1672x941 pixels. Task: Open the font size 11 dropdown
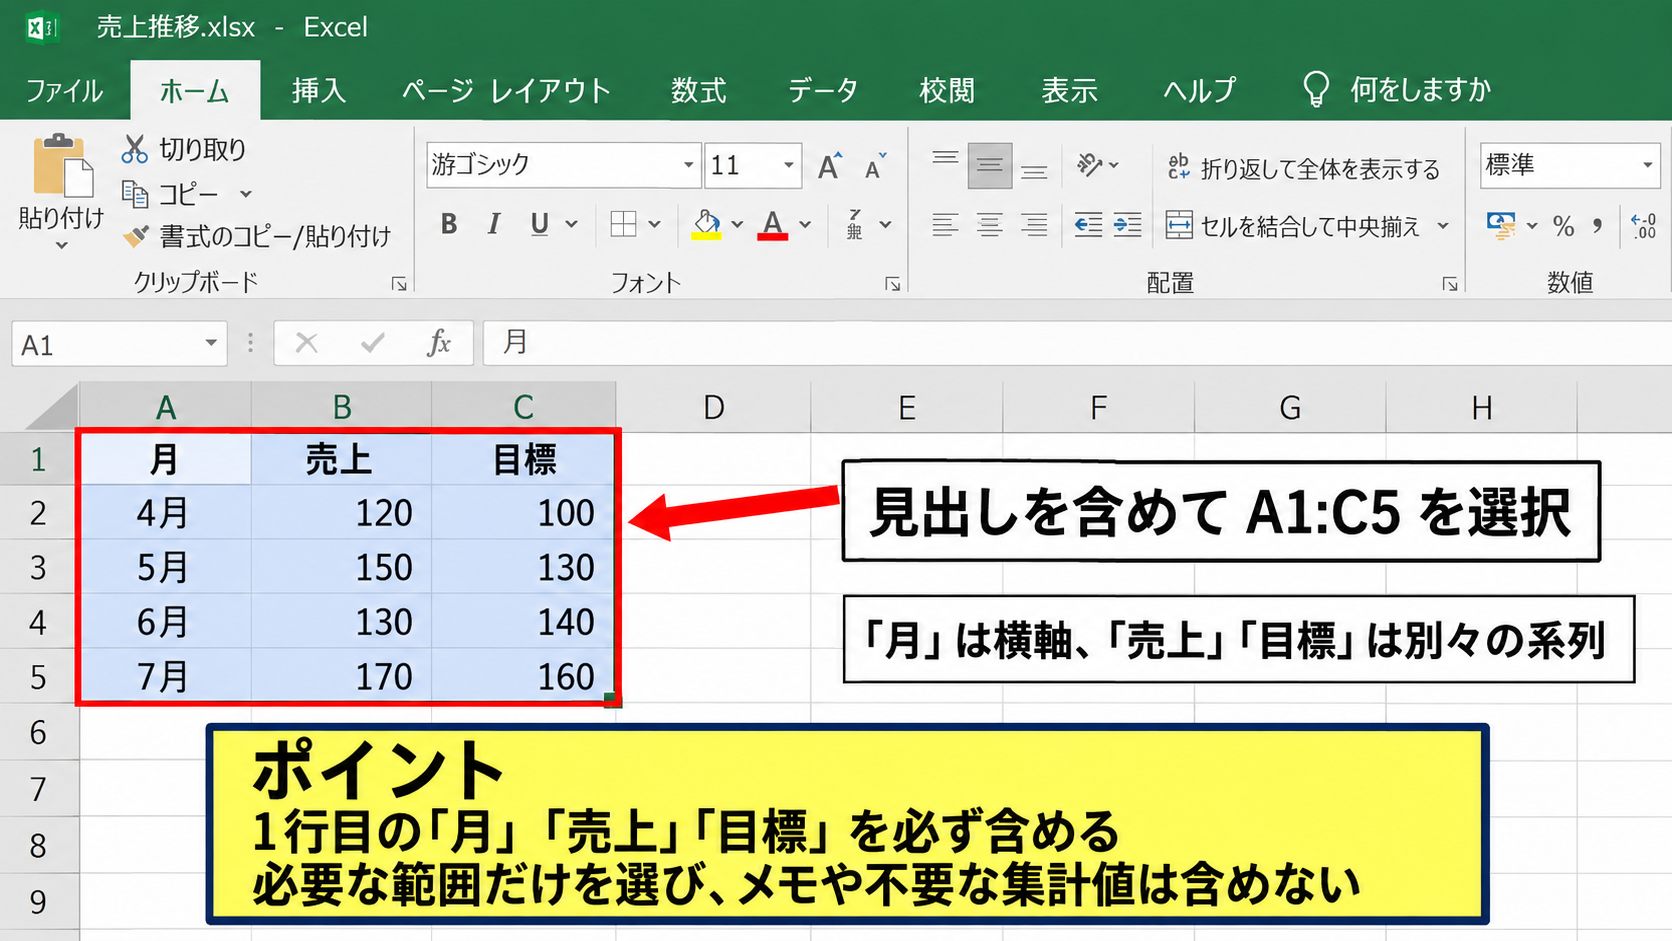[x=789, y=165]
